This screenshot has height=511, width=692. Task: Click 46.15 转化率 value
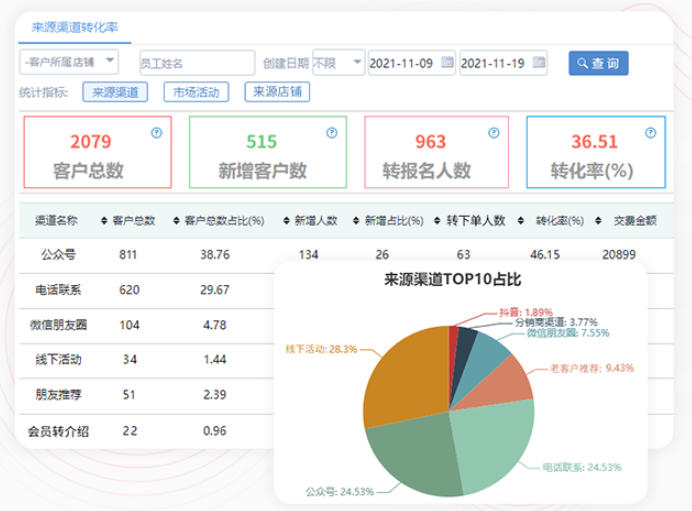point(545,255)
